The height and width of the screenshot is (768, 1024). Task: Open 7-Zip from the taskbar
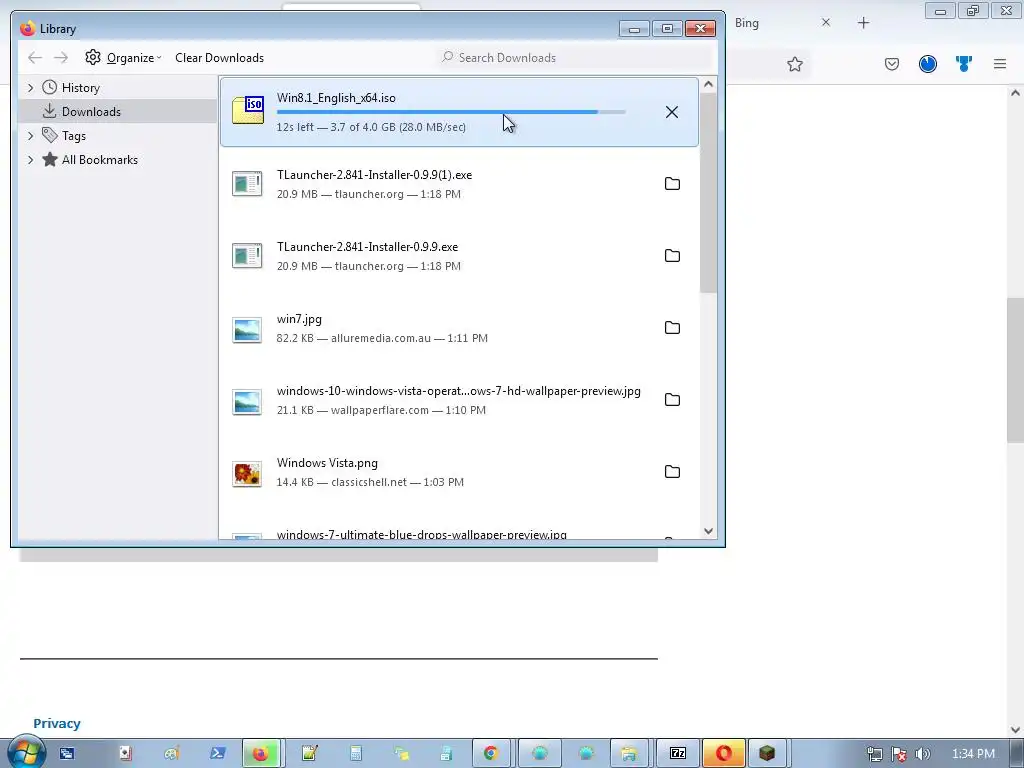point(678,754)
